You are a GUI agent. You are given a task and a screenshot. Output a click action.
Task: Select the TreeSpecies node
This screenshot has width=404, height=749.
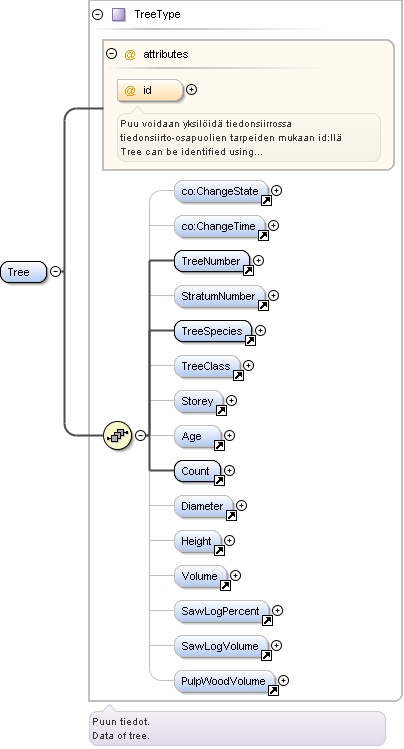(213, 331)
